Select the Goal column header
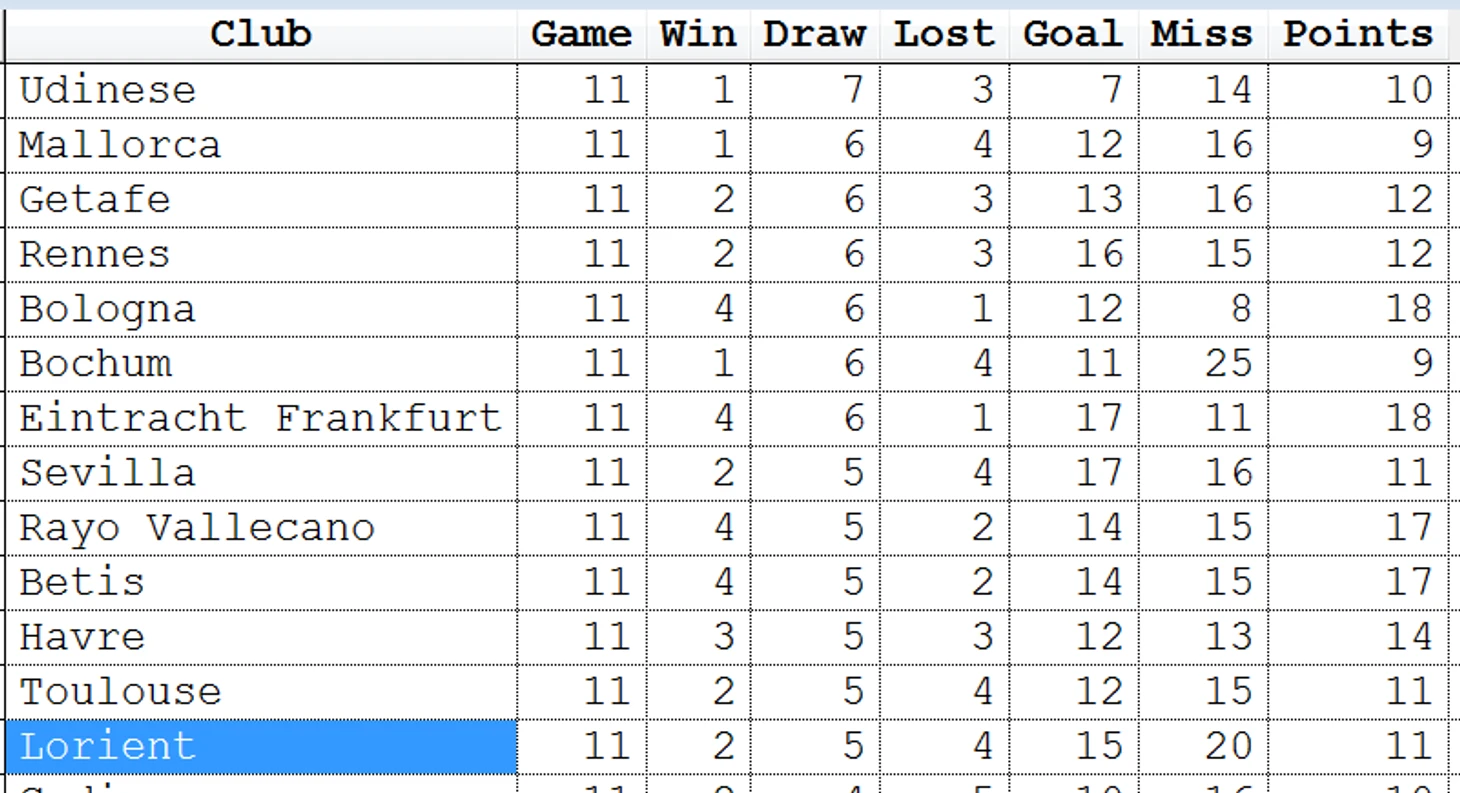This screenshot has height=793, width=1460. coord(1074,35)
